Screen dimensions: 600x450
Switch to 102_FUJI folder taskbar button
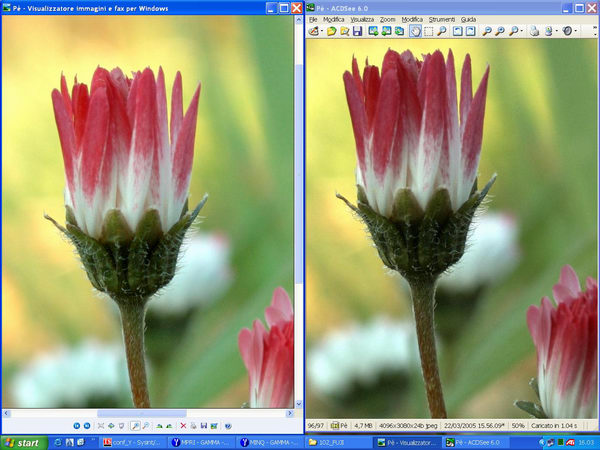tap(337, 442)
